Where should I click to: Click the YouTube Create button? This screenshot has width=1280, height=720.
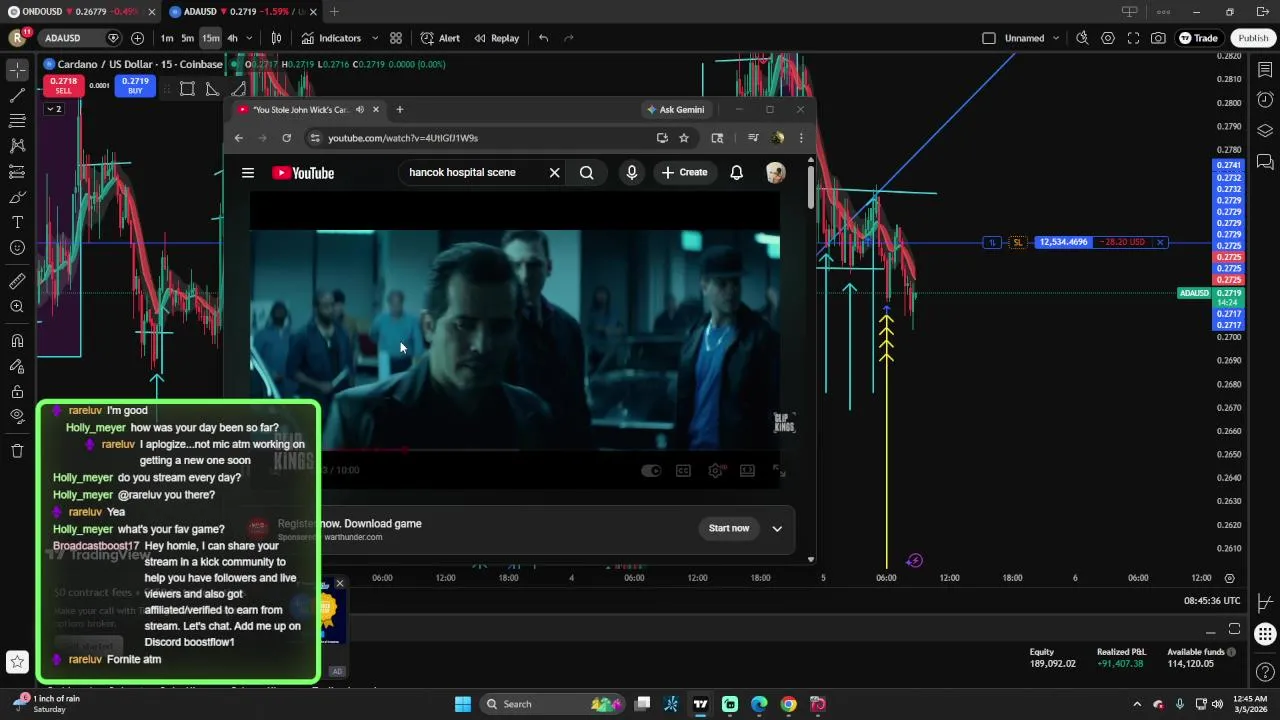click(x=684, y=172)
